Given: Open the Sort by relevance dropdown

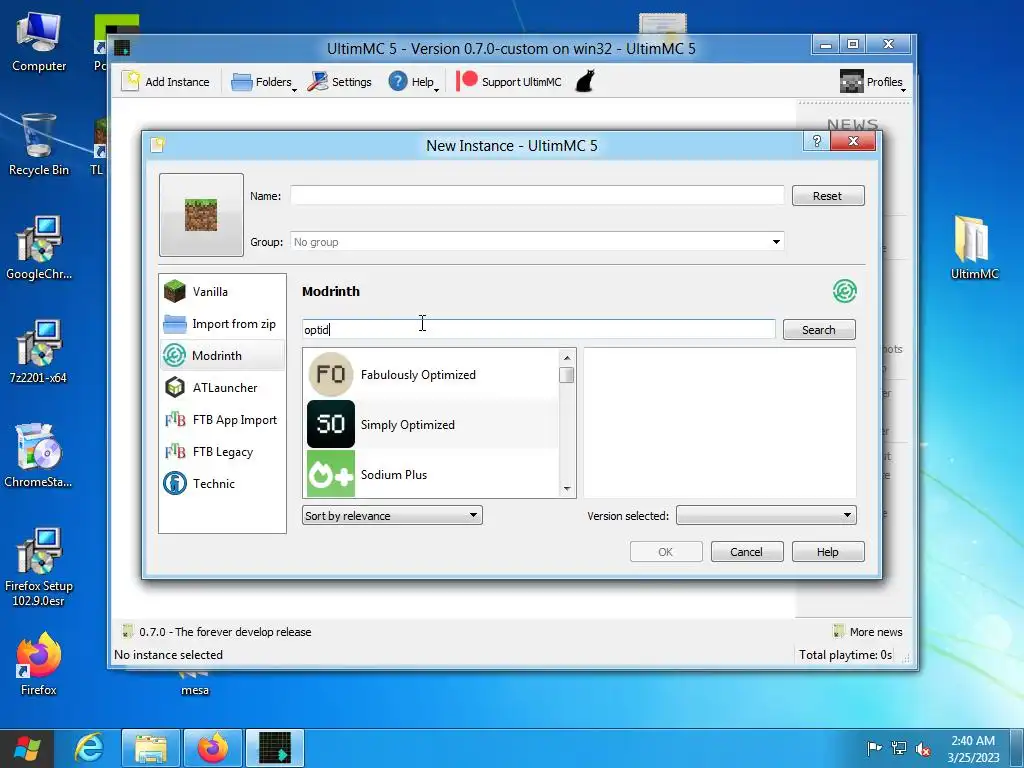Looking at the screenshot, I should click(392, 515).
